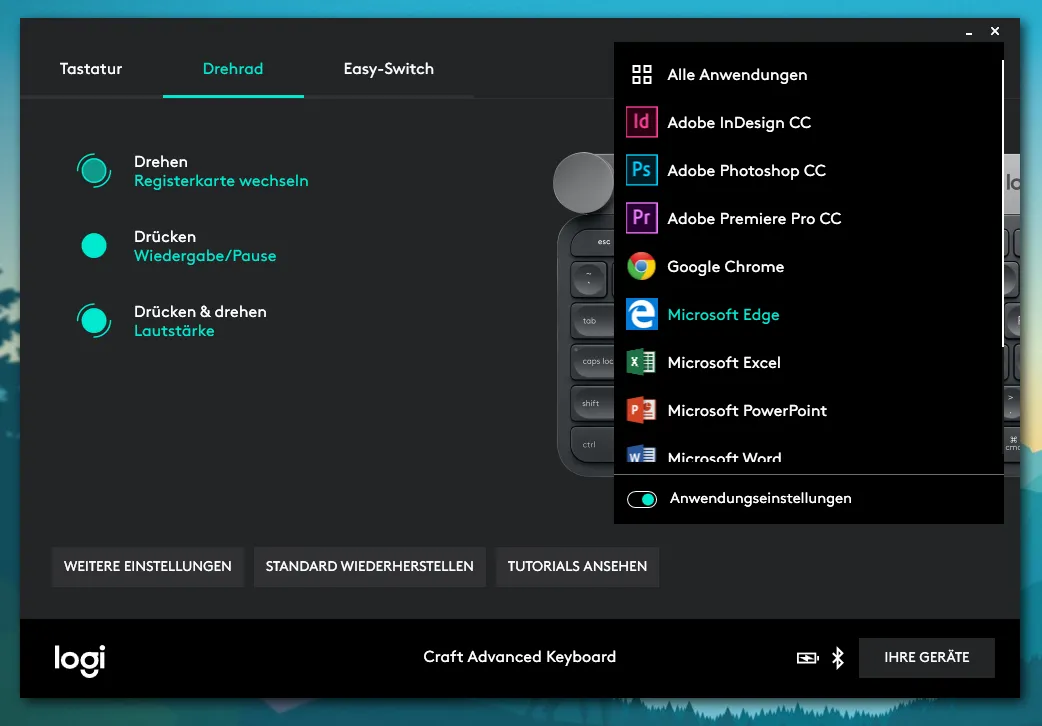This screenshot has width=1042, height=726.
Task: Toggle the Anwendungseinstellungen switch
Action: coord(641,499)
